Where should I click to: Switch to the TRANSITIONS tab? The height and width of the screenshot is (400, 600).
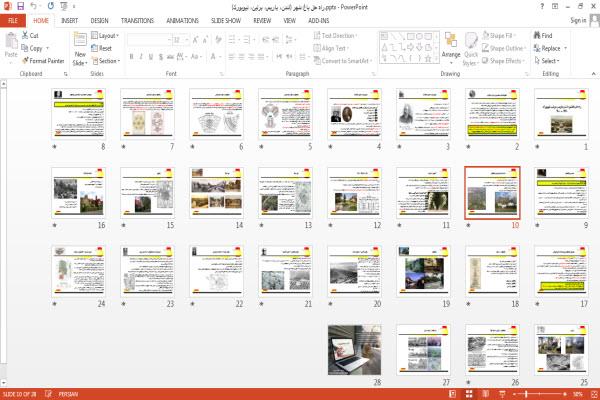tap(137, 20)
